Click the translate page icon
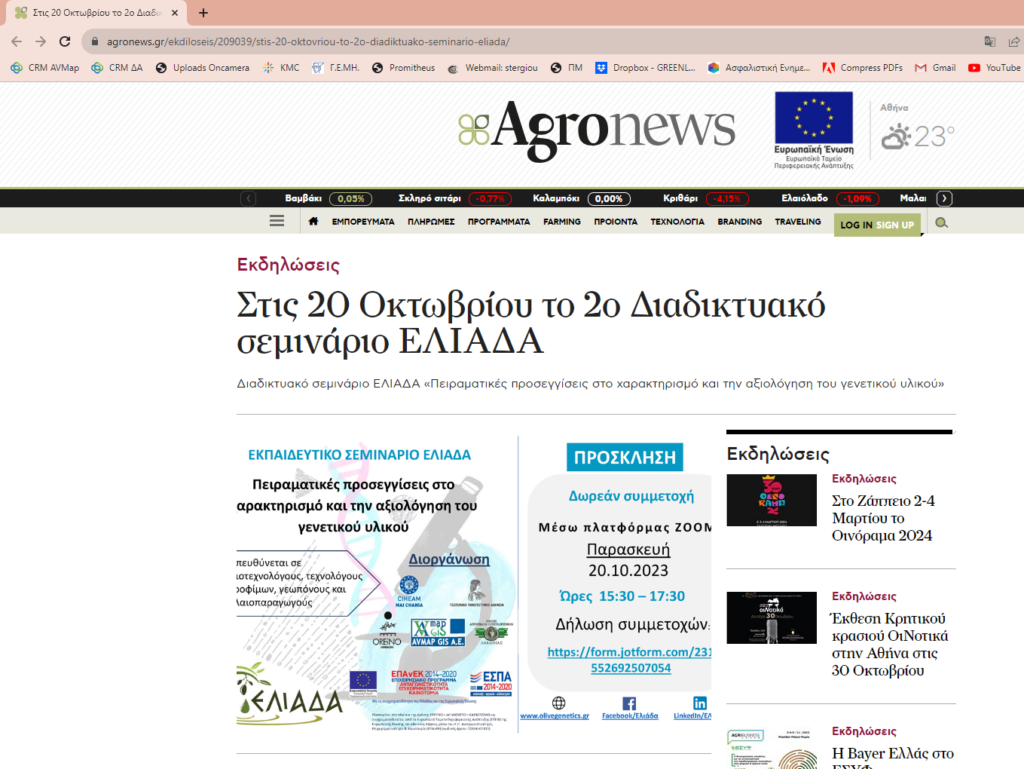 point(990,41)
